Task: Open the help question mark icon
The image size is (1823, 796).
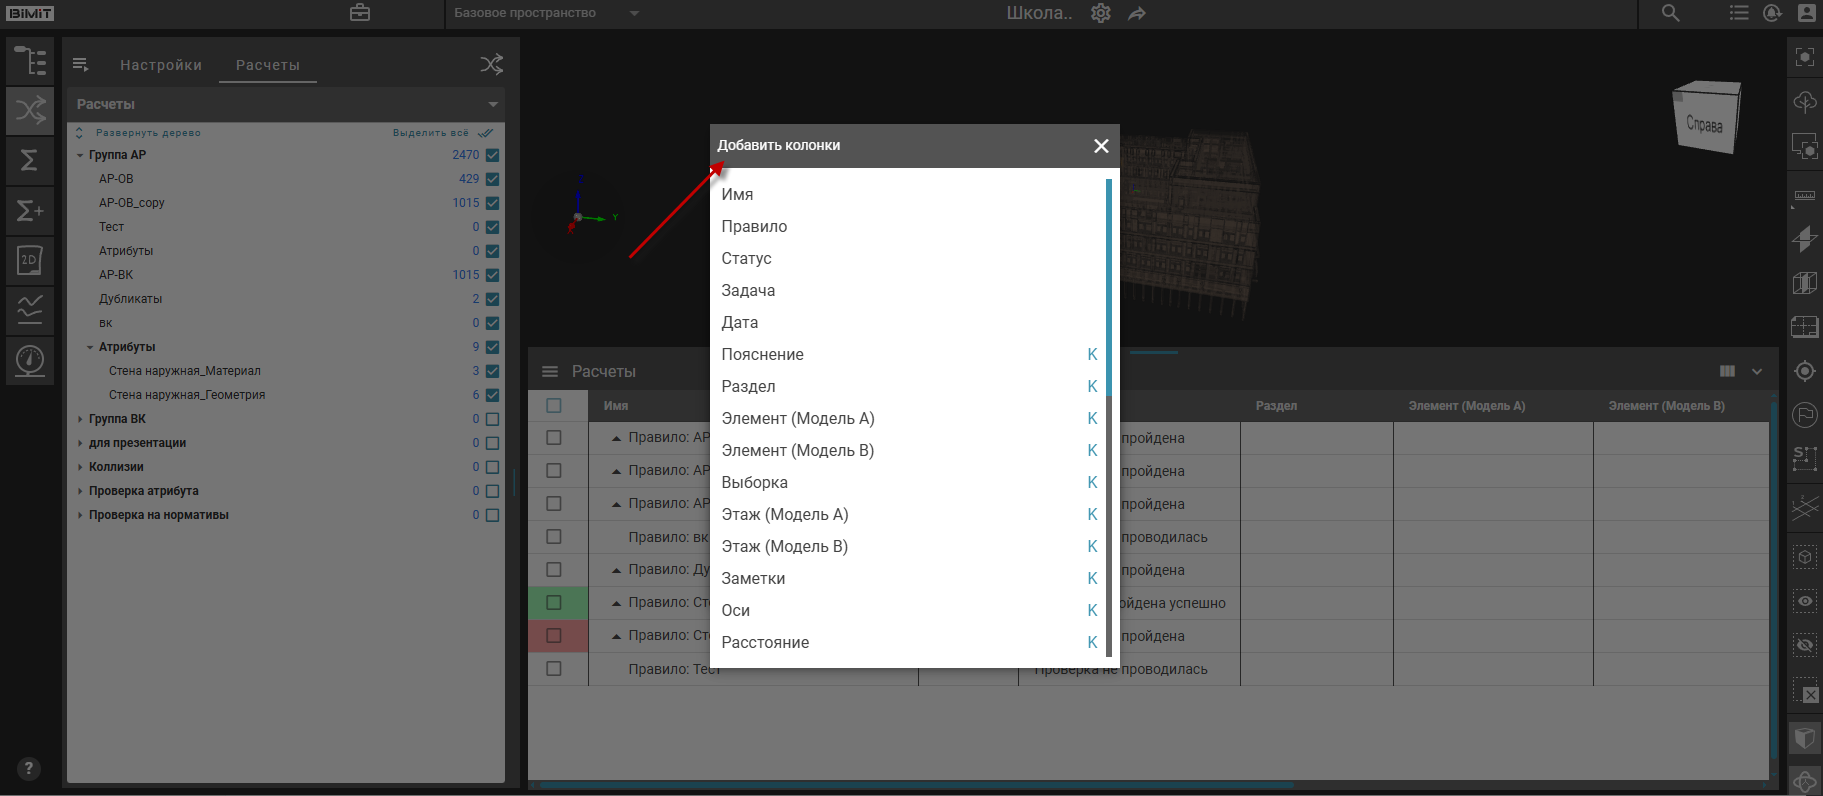Action: coord(29,768)
